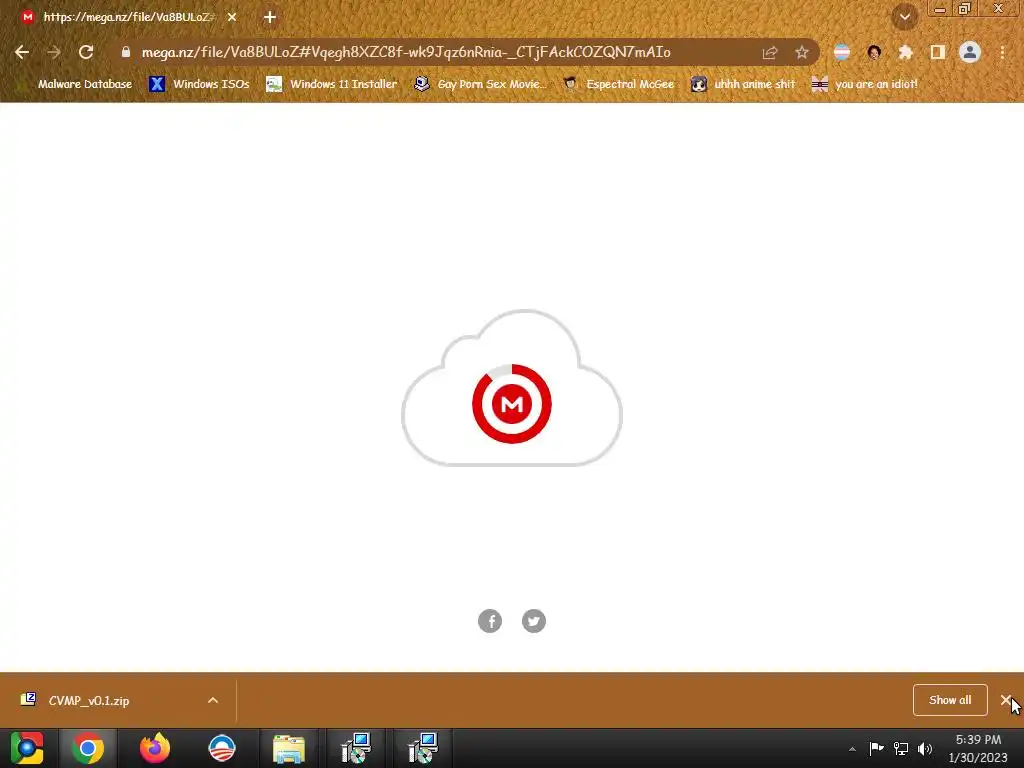1024x768 pixels.
Task: Open the Espectral McGee bookmark
Action: point(618,84)
